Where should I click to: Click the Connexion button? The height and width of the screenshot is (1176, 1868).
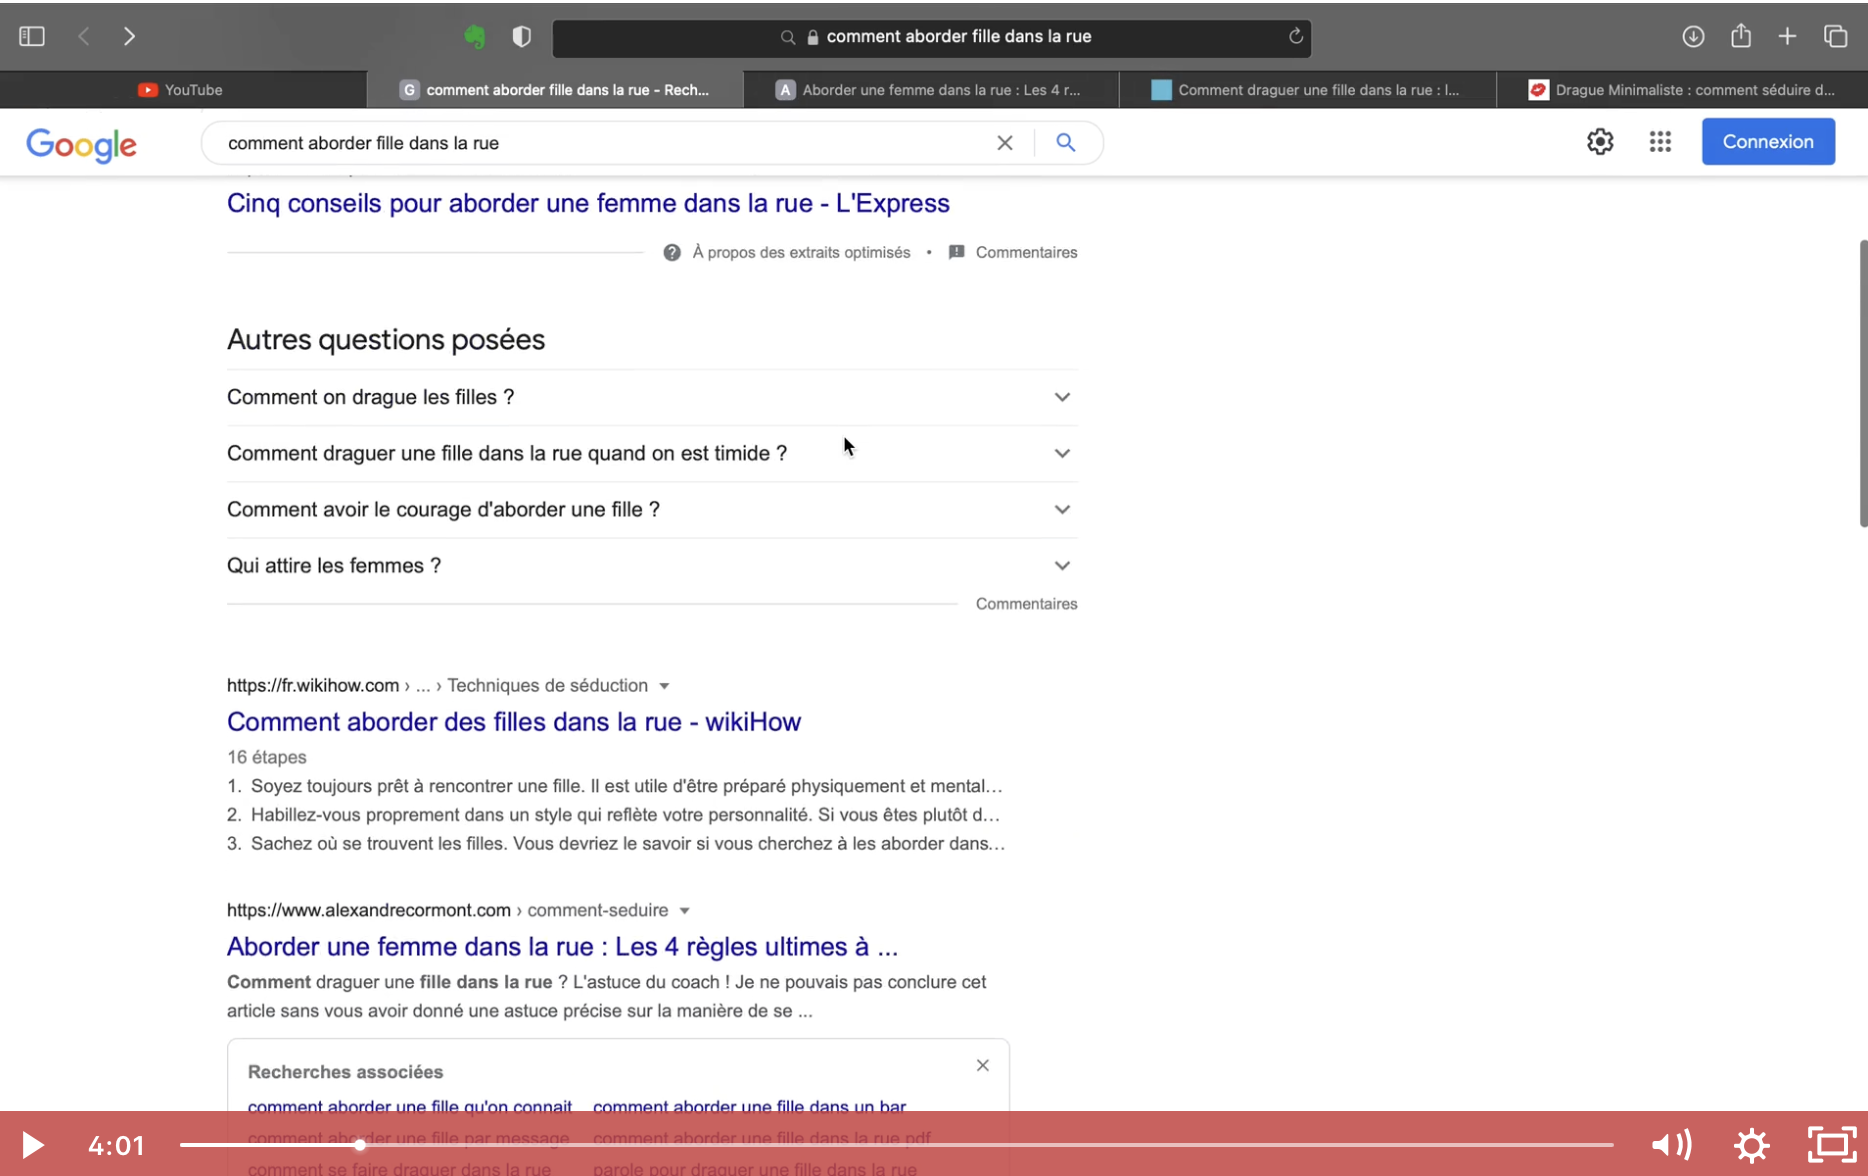[x=1768, y=142]
